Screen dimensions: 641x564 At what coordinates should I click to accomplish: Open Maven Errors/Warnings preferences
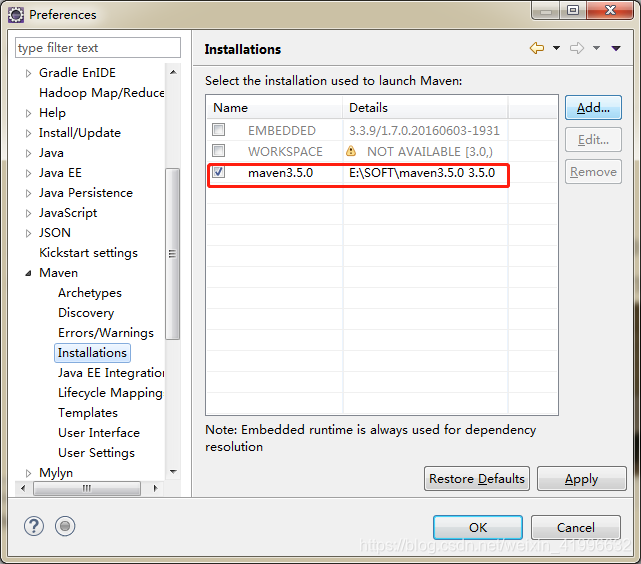tap(106, 333)
